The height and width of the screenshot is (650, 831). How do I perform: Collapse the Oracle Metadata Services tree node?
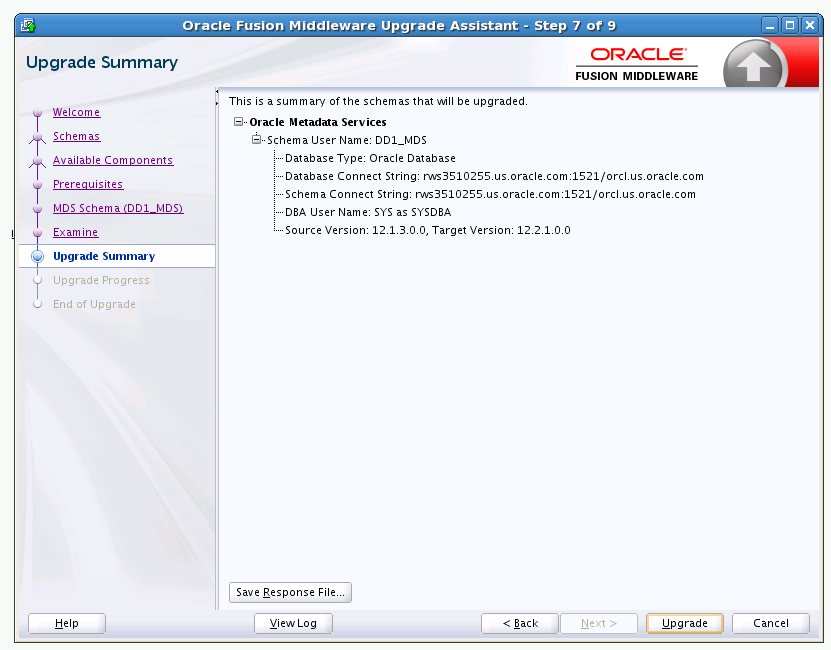click(238, 122)
